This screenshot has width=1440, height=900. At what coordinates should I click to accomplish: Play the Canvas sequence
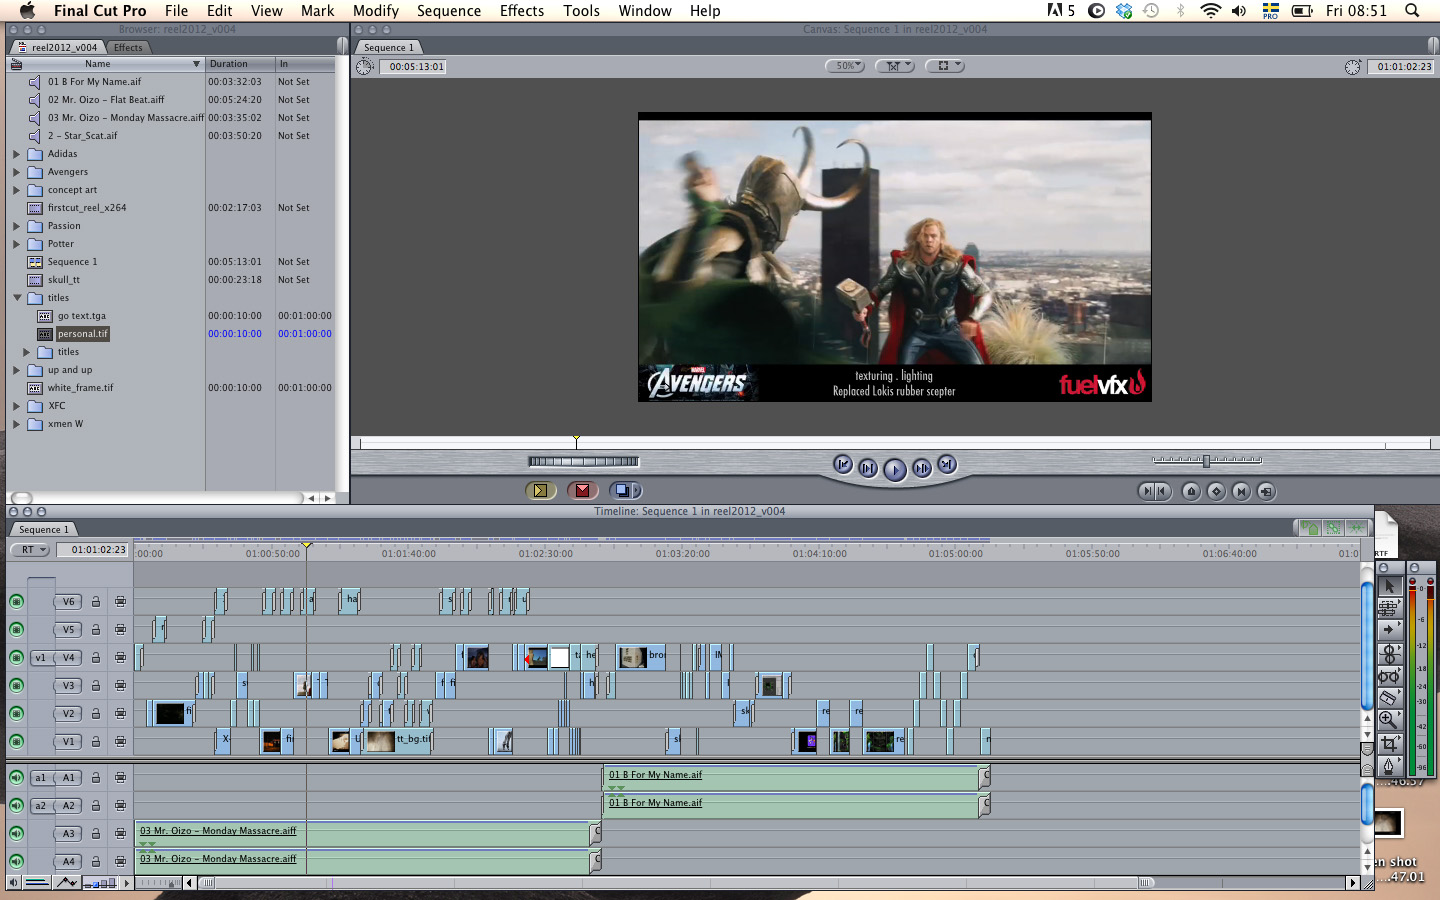pyautogui.click(x=895, y=469)
